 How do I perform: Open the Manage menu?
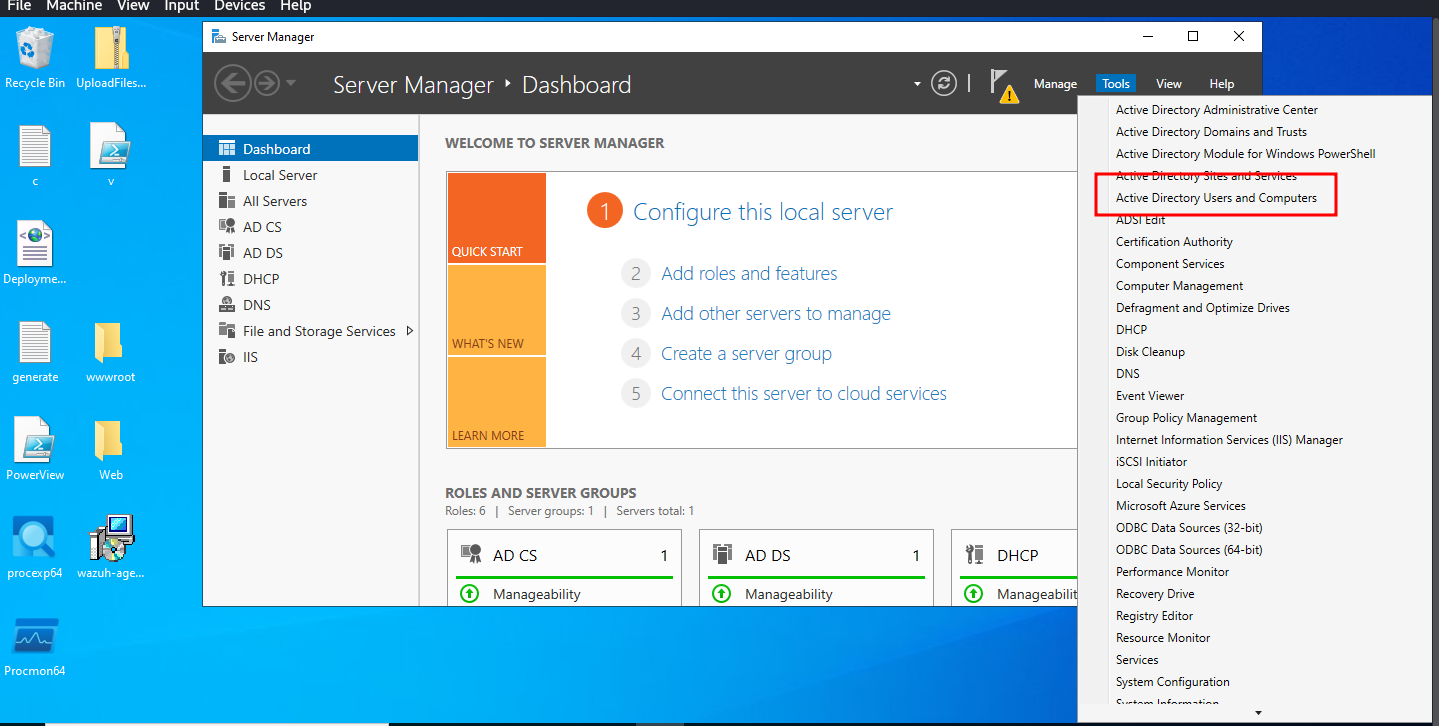point(1055,84)
